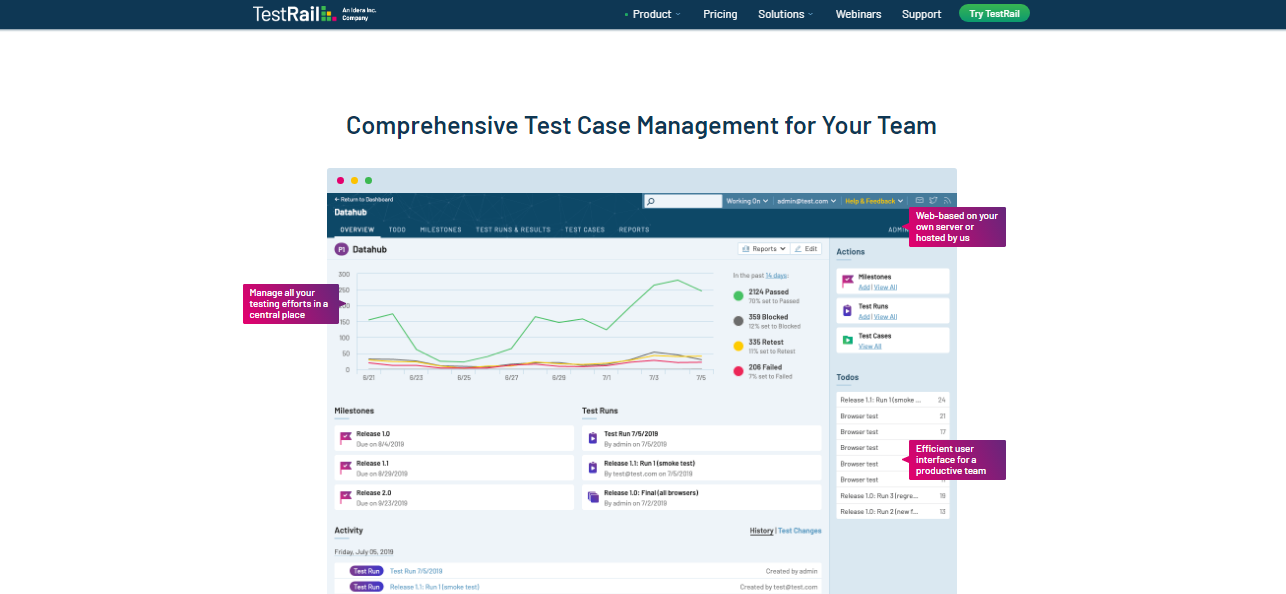Click the red window dot in mockup

pos(340,181)
